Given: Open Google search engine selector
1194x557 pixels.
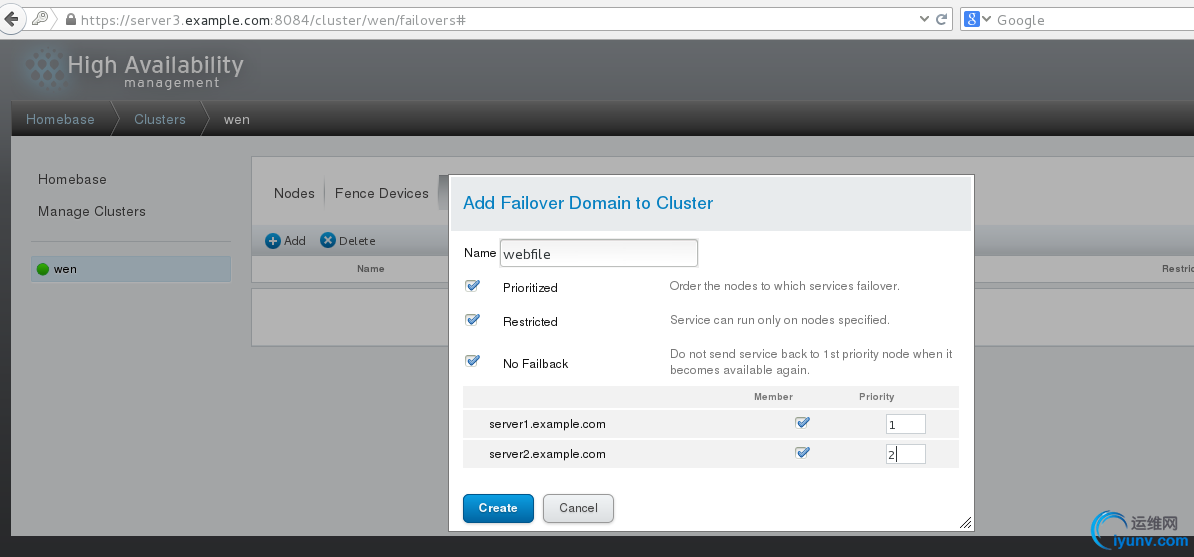Looking at the screenshot, I should click(977, 20).
